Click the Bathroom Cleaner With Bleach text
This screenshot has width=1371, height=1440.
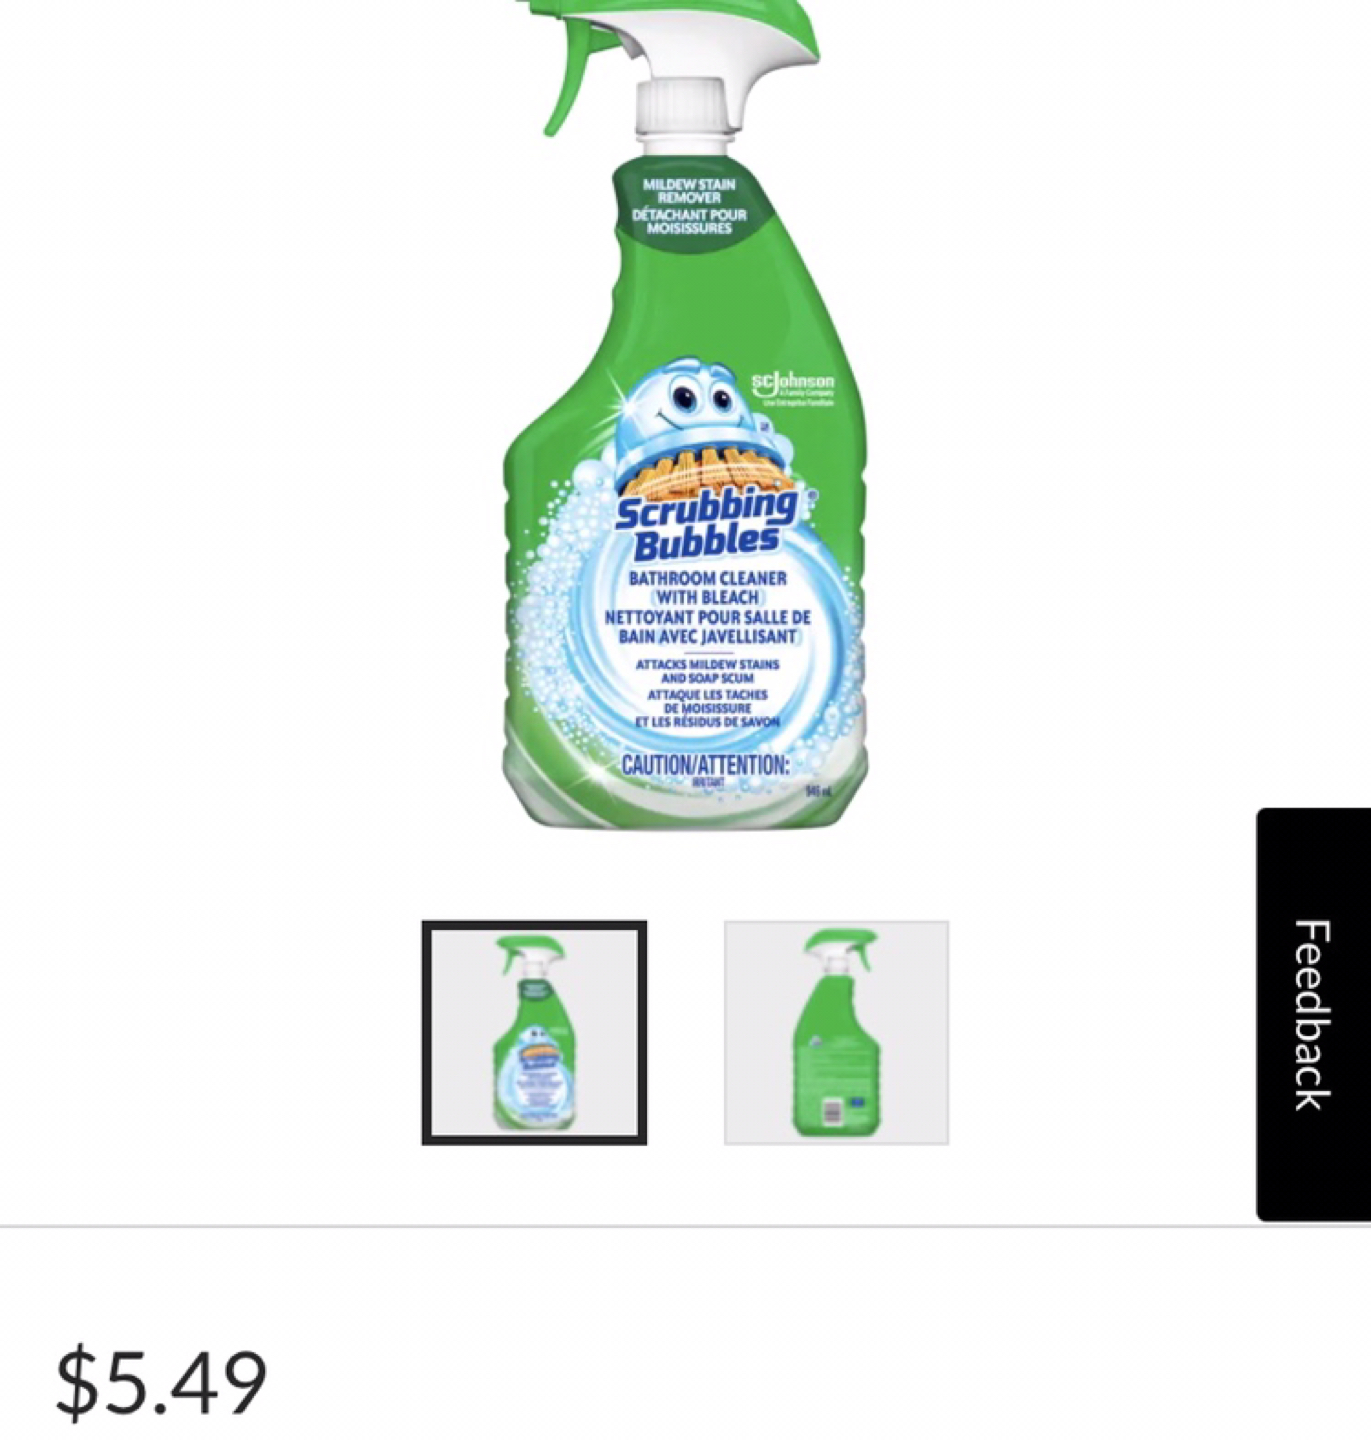tap(707, 587)
